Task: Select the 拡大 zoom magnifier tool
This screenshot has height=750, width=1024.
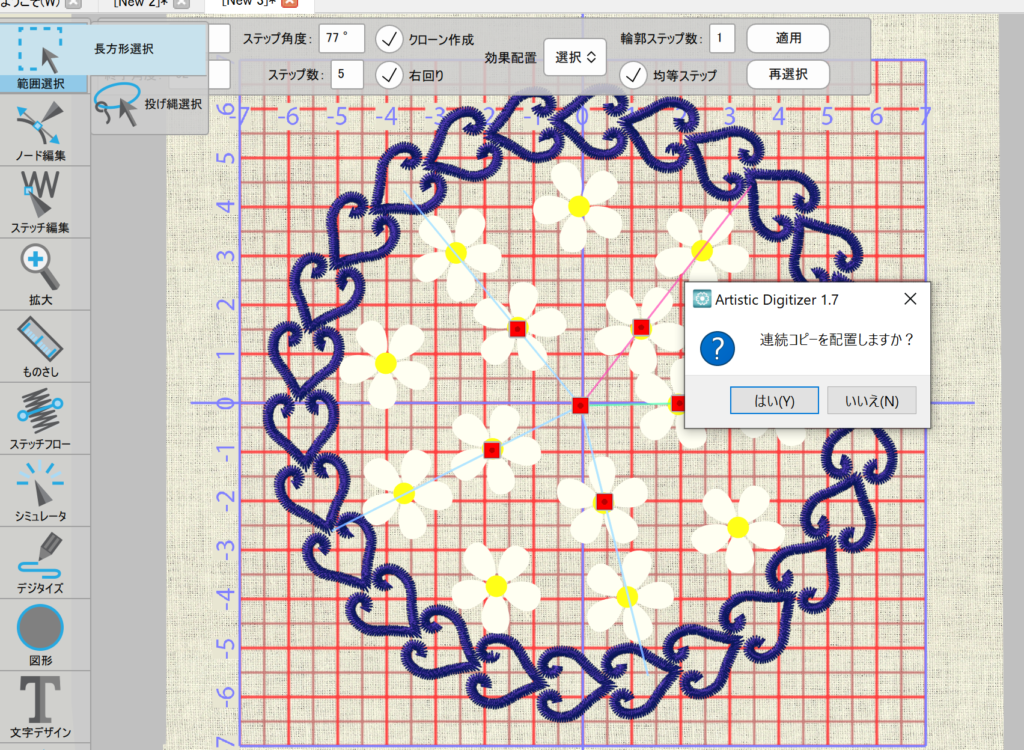Action: pyautogui.click(x=41, y=273)
